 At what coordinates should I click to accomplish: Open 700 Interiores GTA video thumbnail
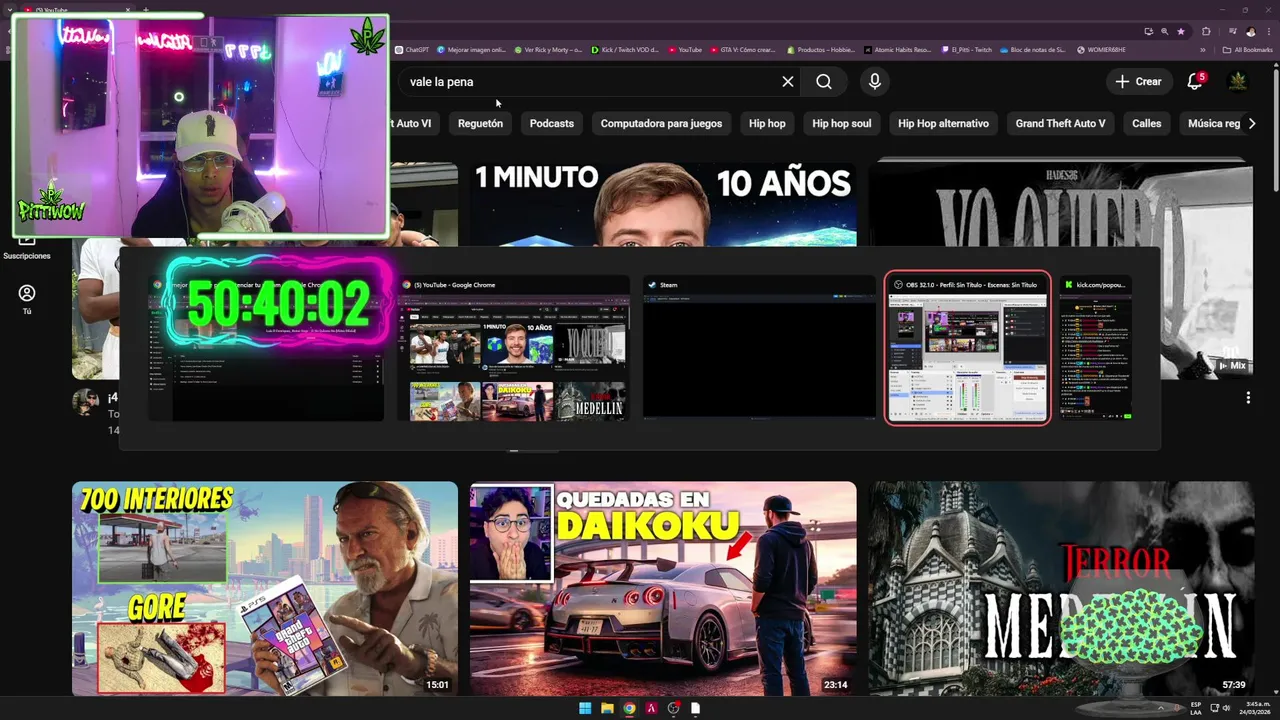pos(265,588)
